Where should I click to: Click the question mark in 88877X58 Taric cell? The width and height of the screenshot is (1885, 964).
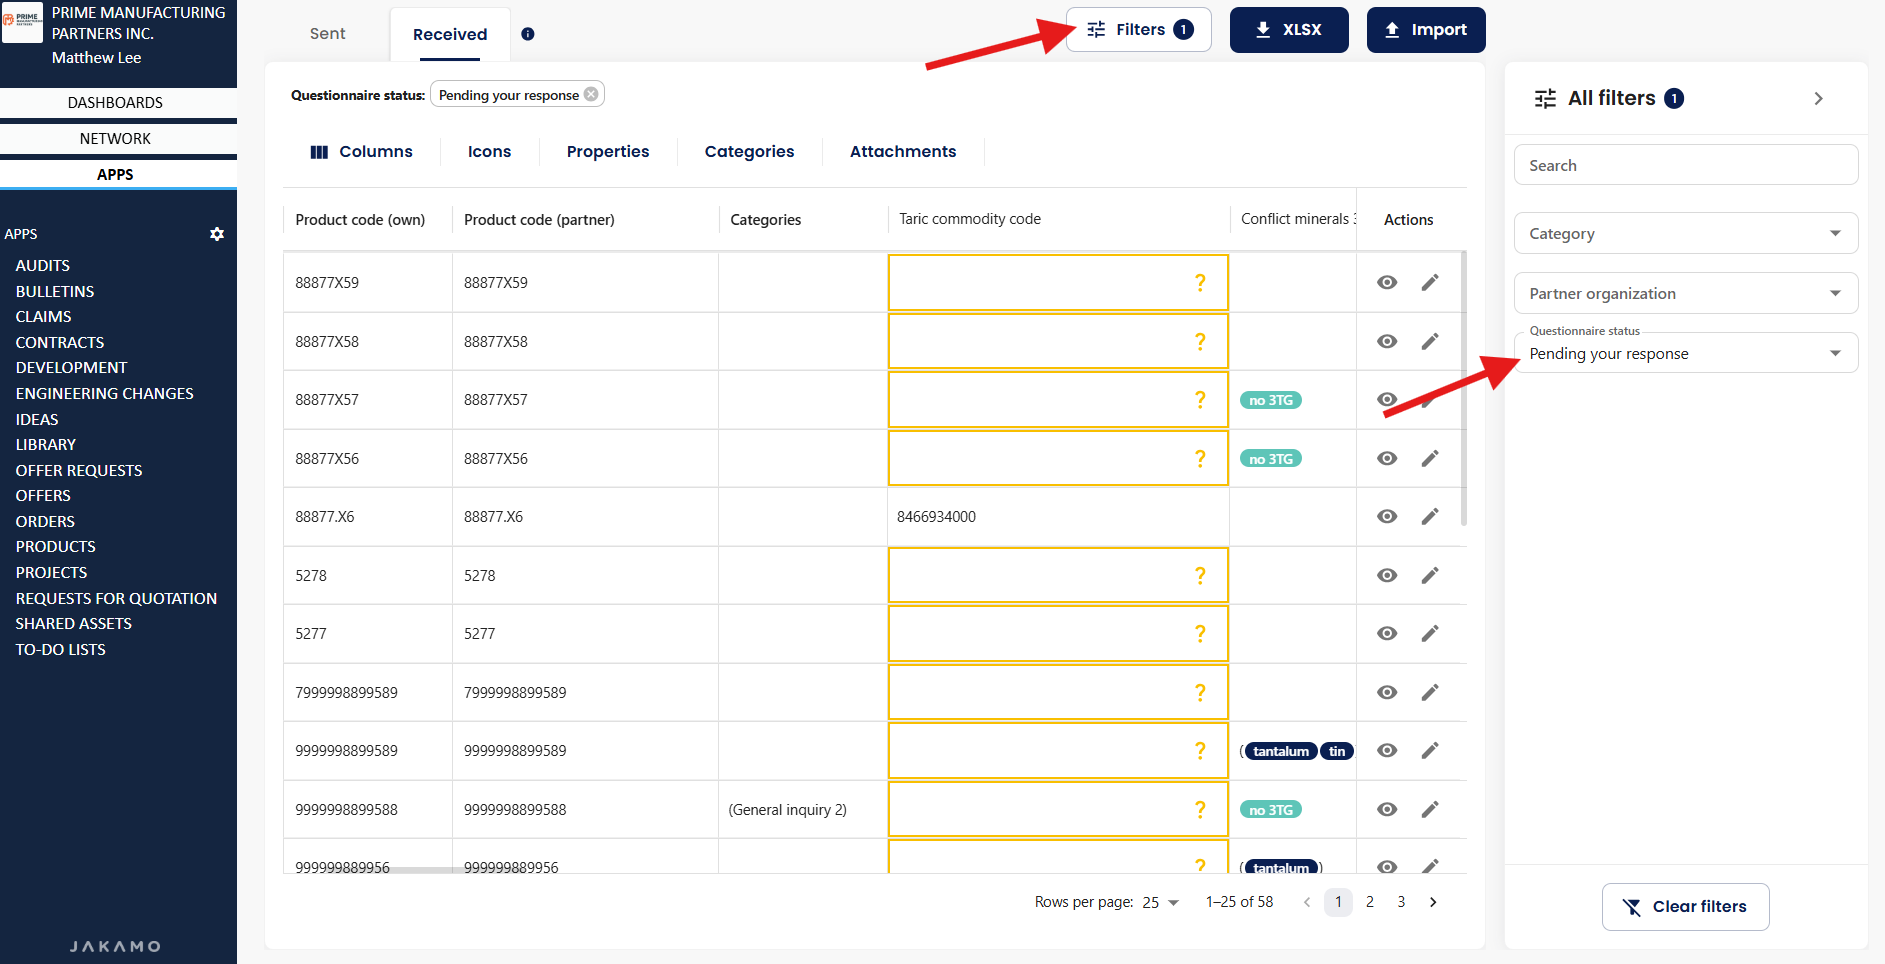click(x=1200, y=342)
